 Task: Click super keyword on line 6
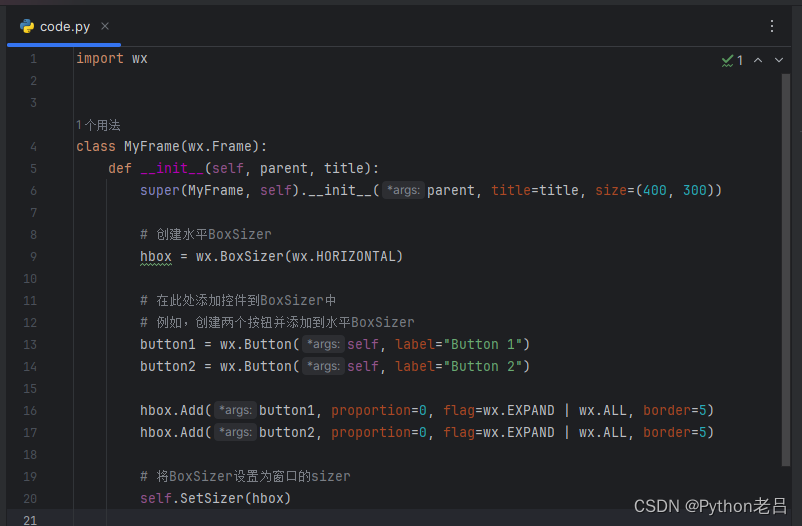160,190
